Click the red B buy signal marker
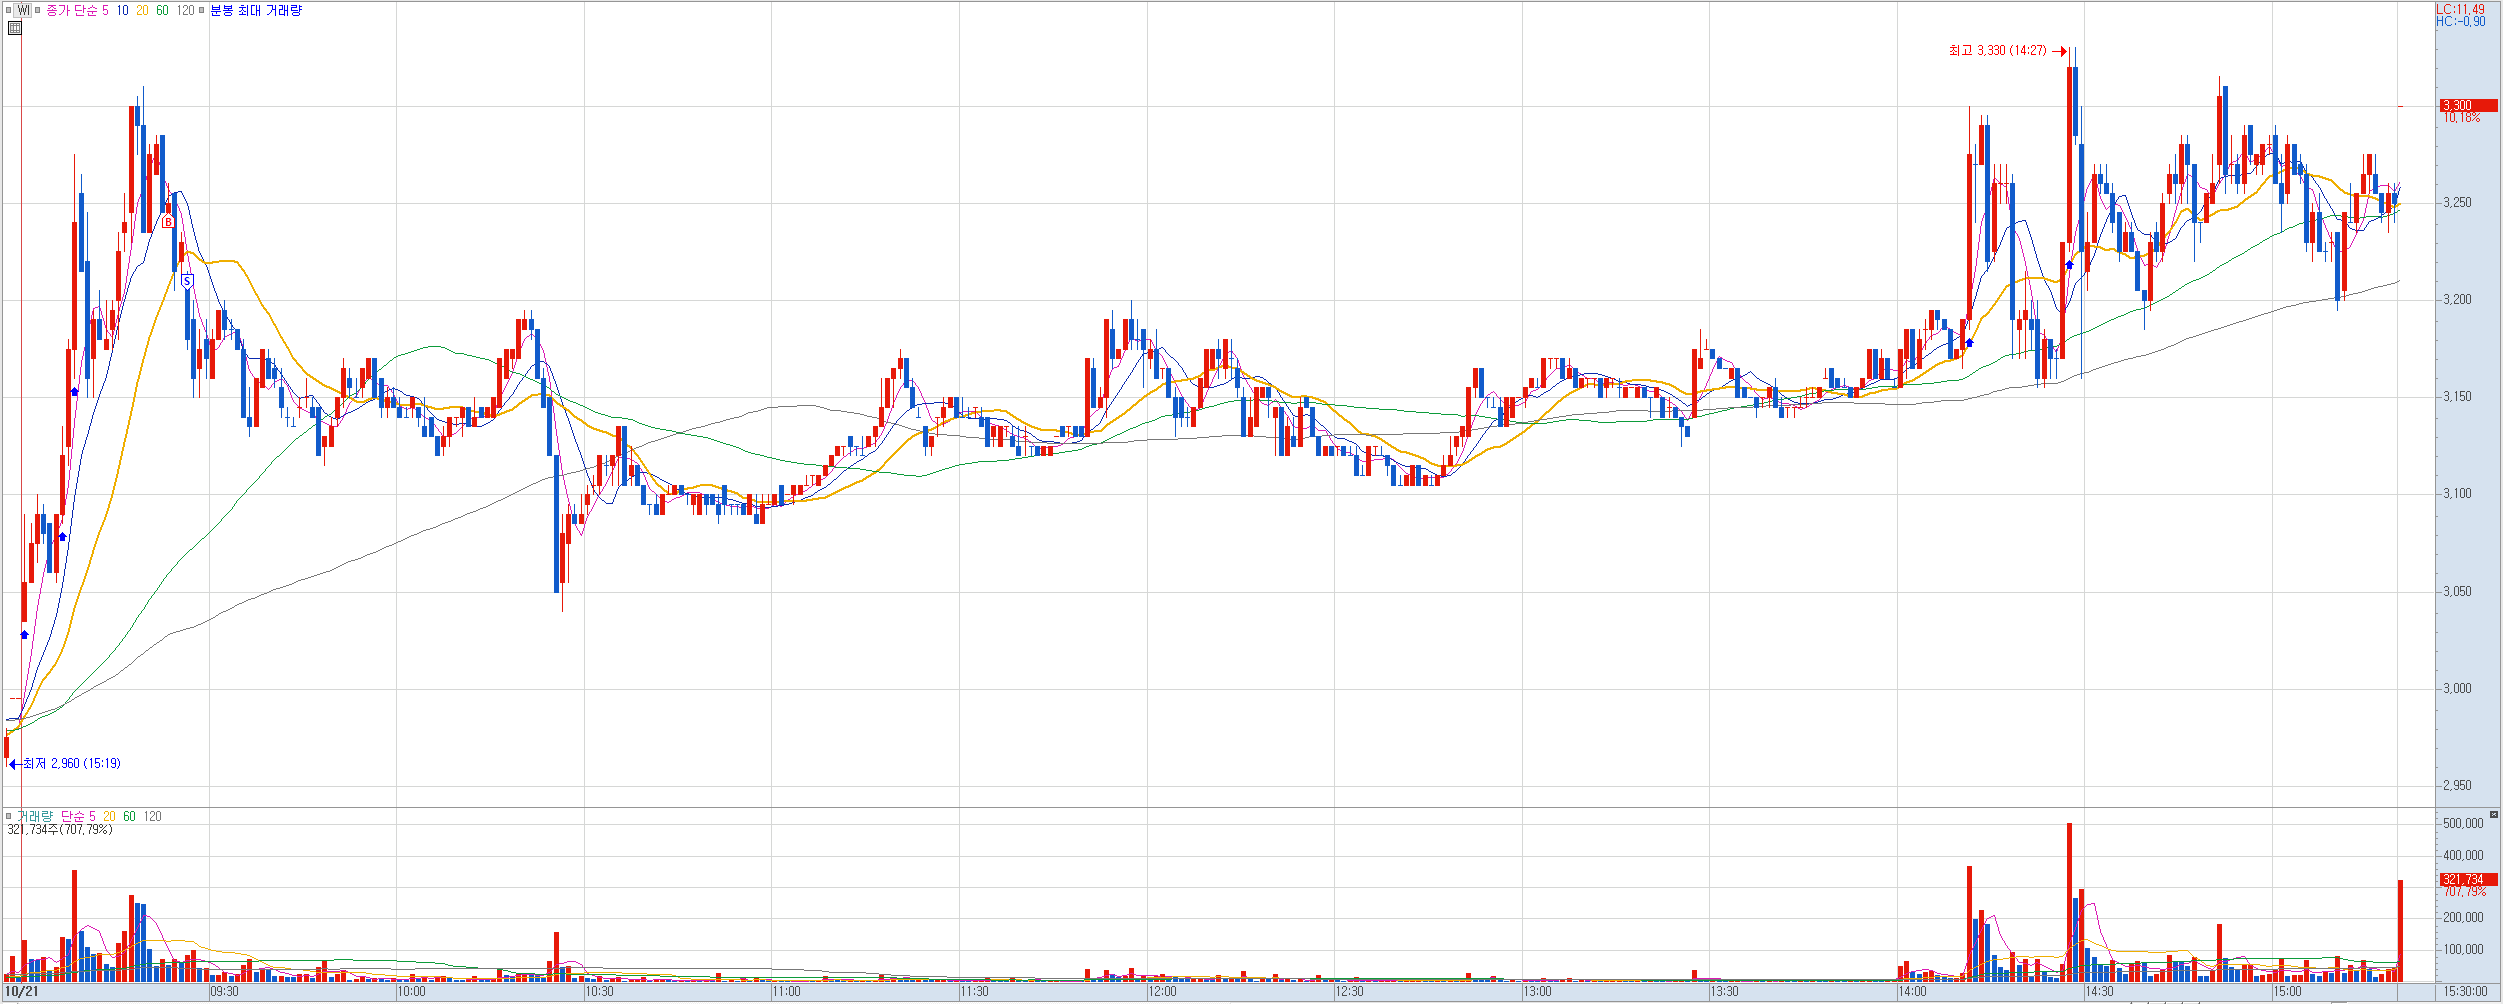Image resolution: width=2503 pixels, height=1004 pixels. tap(168, 221)
